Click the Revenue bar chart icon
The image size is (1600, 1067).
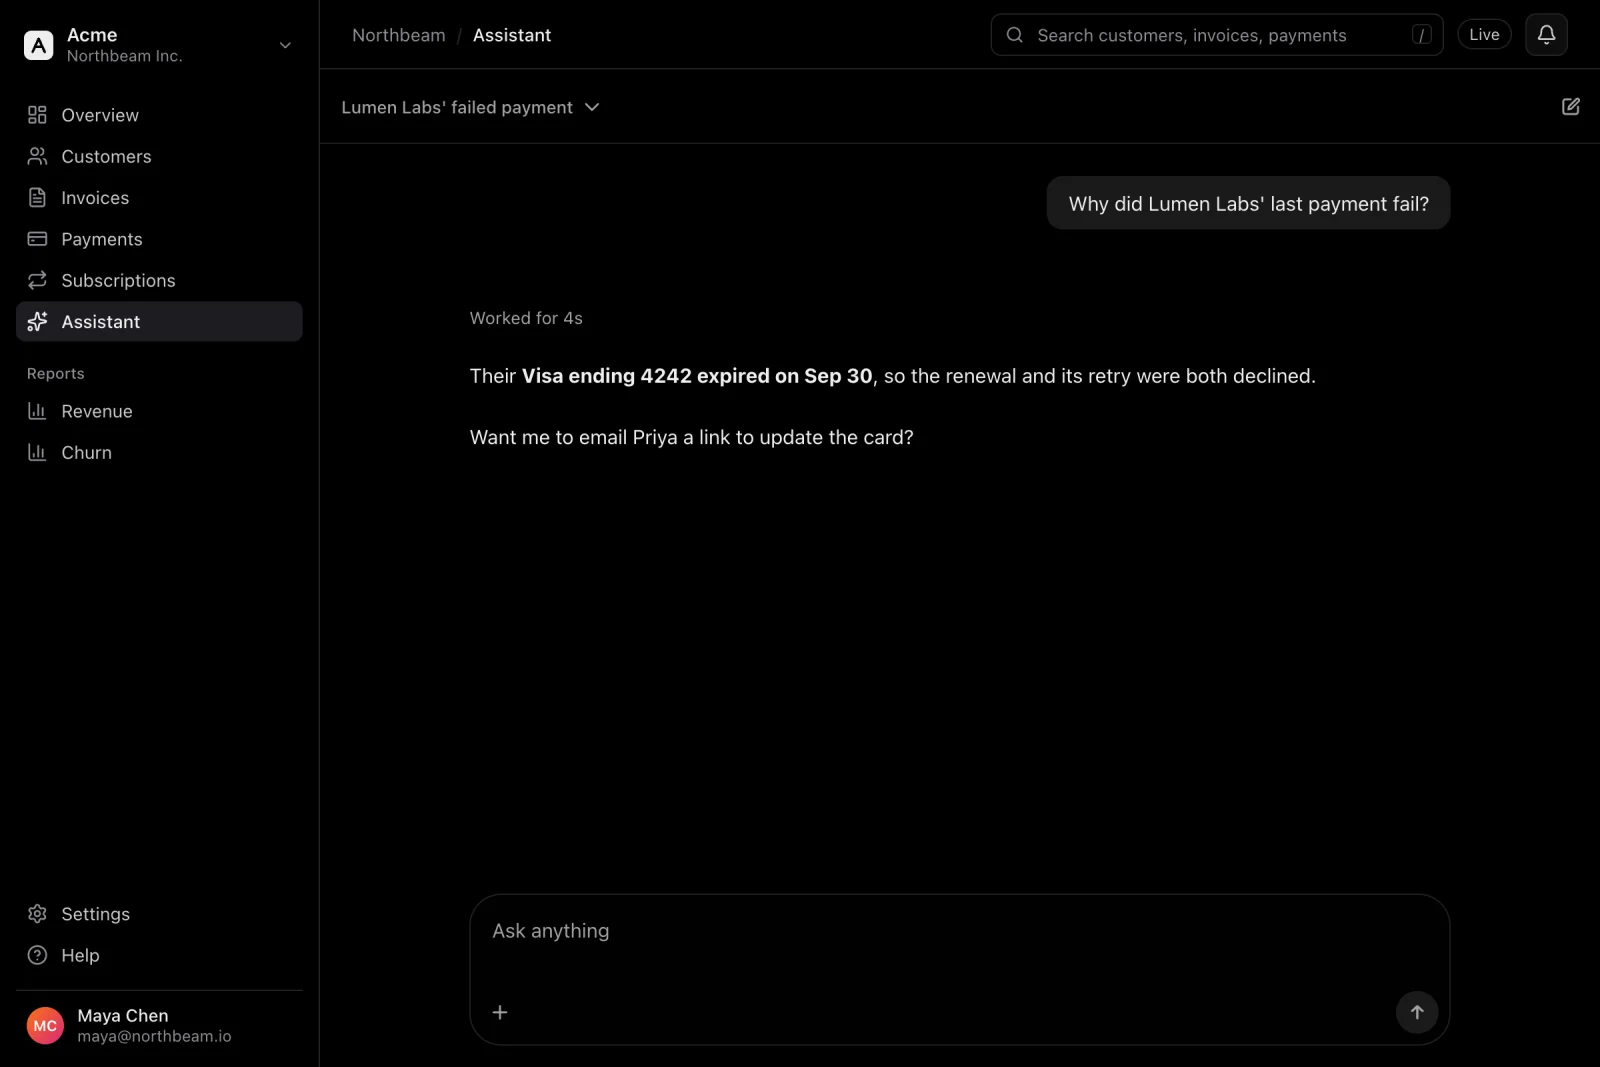tap(37, 411)
